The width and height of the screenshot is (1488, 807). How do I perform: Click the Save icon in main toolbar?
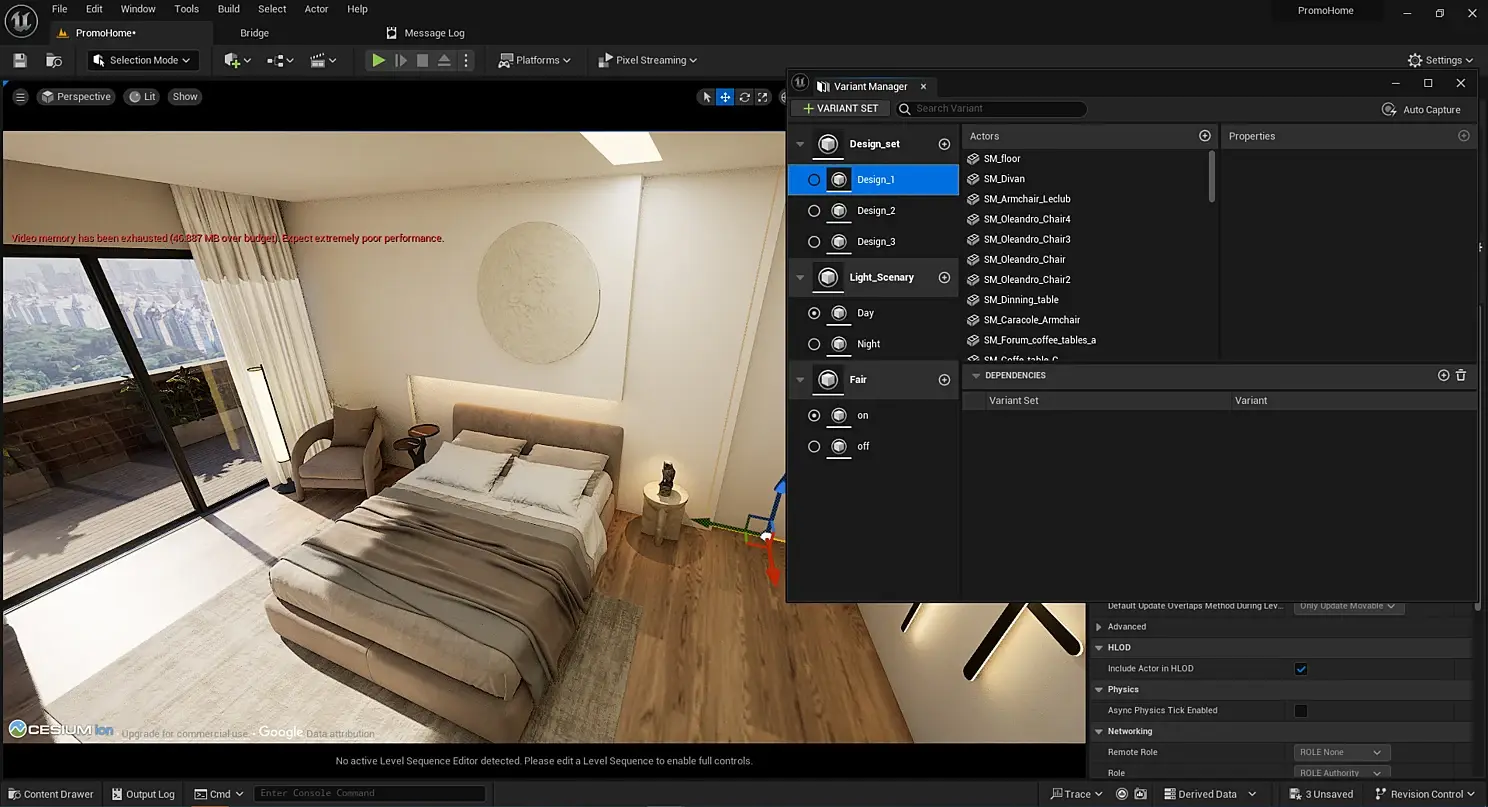(20, 60)
